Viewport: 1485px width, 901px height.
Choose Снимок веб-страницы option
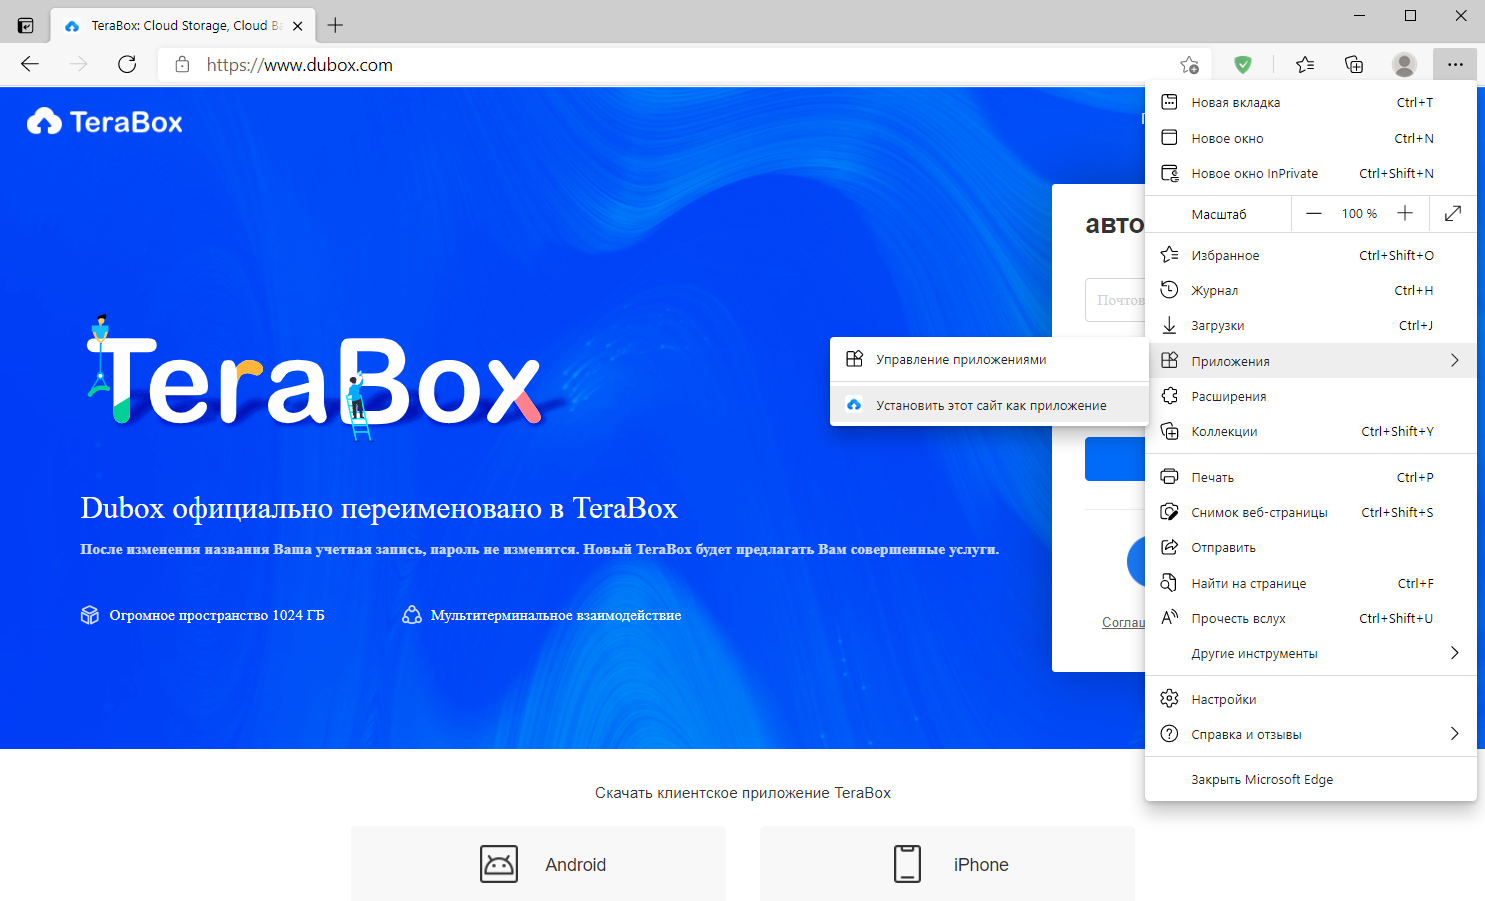click(x=1311, y=512)
